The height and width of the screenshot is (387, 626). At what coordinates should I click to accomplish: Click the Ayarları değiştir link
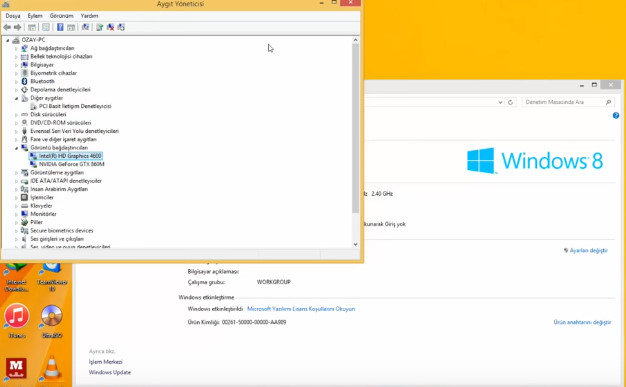point(588,250)
